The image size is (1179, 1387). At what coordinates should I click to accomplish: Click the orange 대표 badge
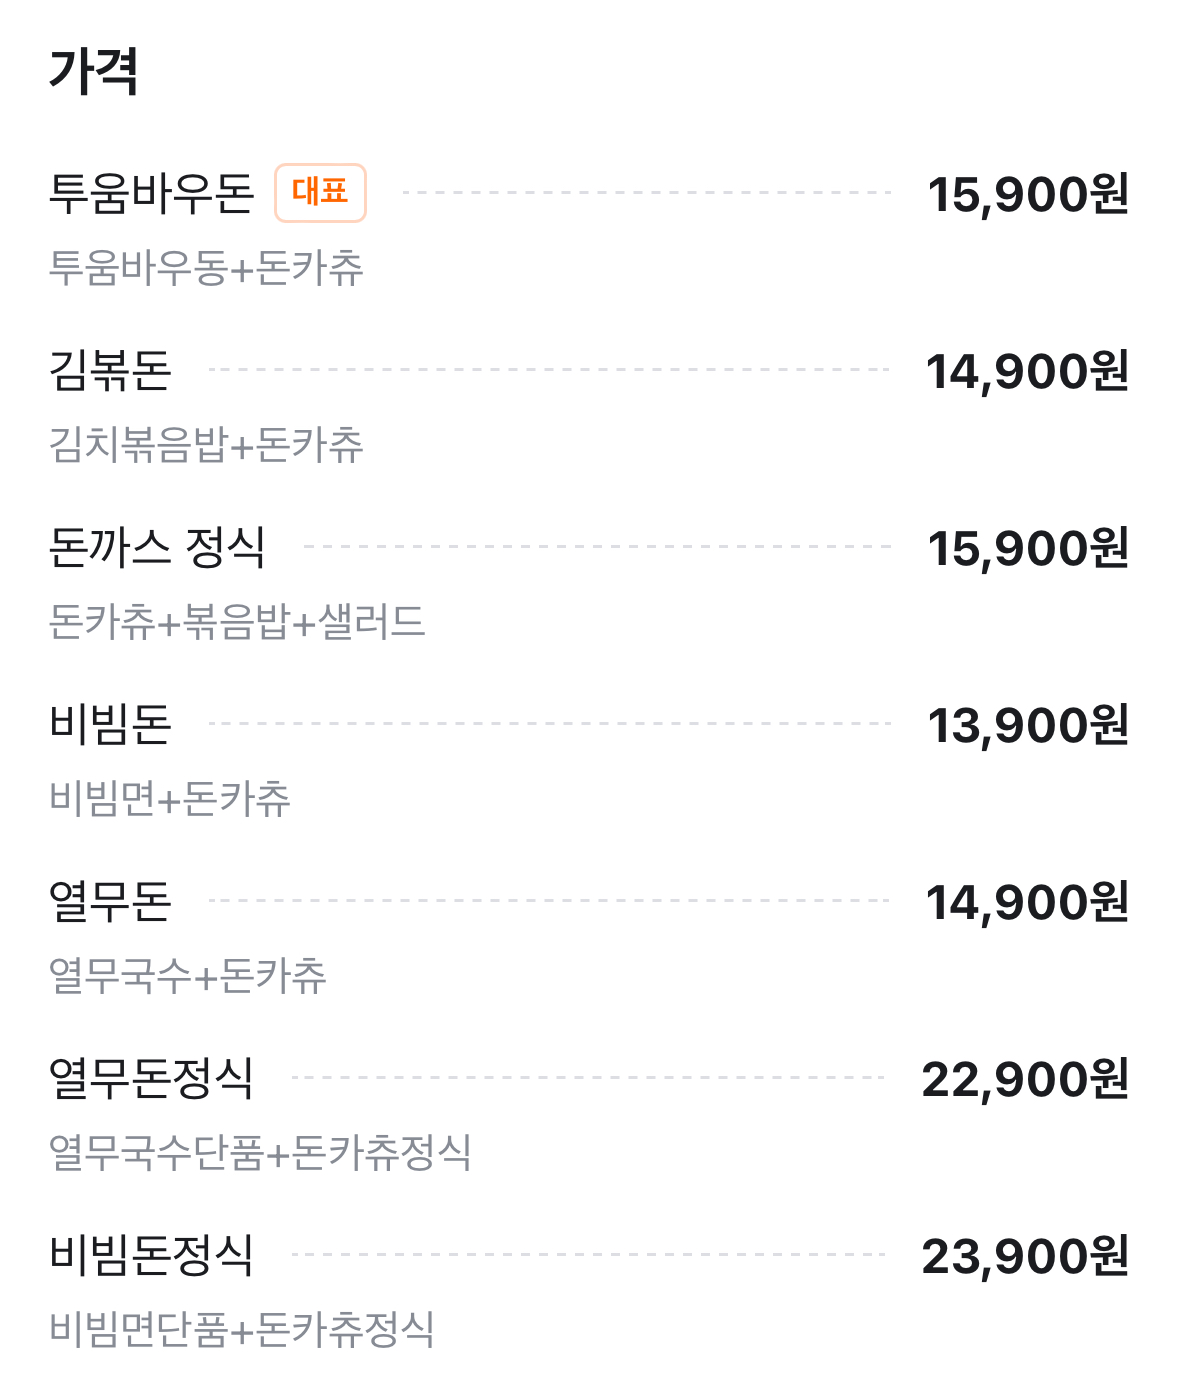320,192
